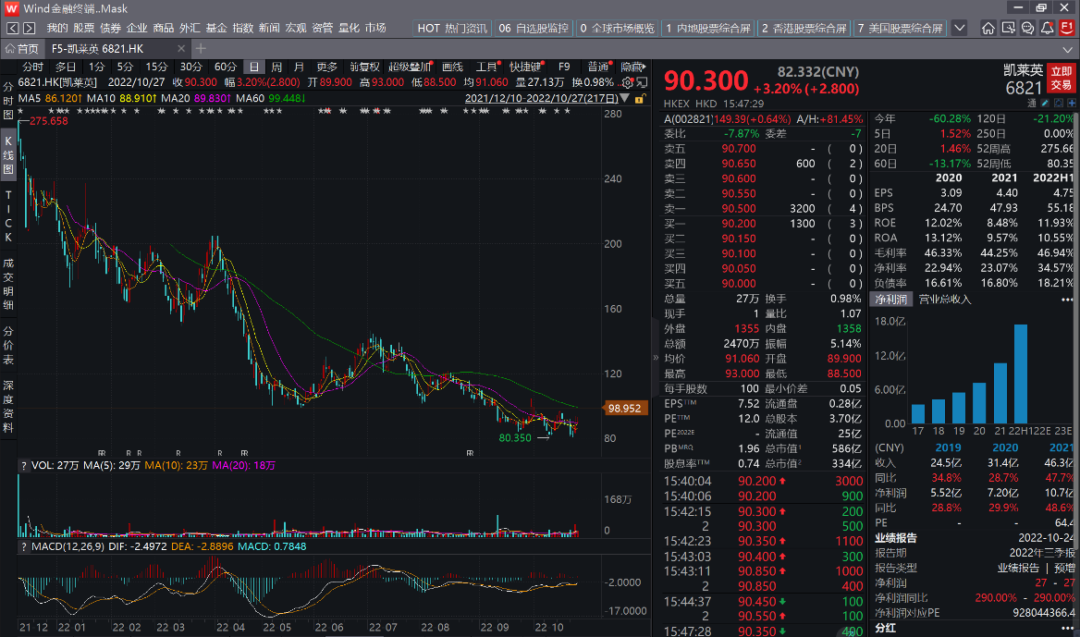Switch the chart to 营业总收入
1080x637 pixels.
tap(944, 299)
